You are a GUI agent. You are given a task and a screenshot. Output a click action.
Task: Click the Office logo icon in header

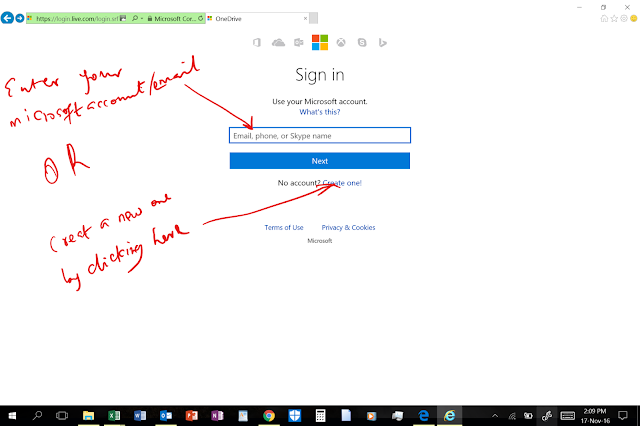[x=257, y=42]
